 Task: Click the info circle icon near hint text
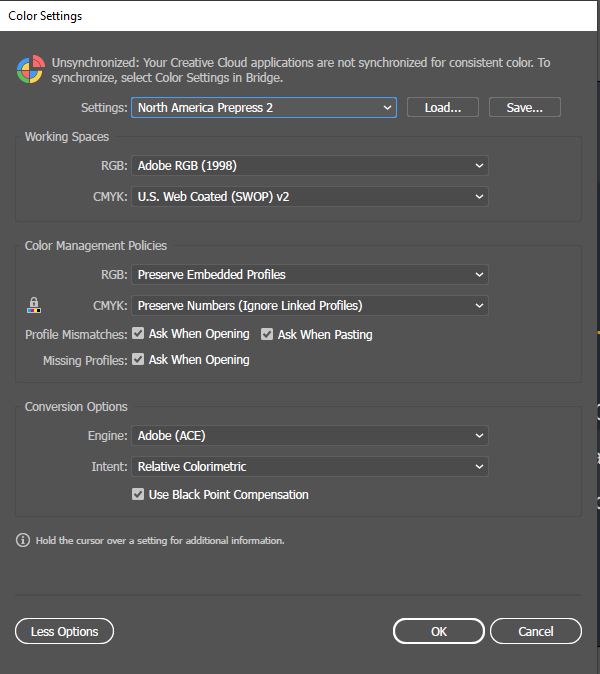coord(23,540)
